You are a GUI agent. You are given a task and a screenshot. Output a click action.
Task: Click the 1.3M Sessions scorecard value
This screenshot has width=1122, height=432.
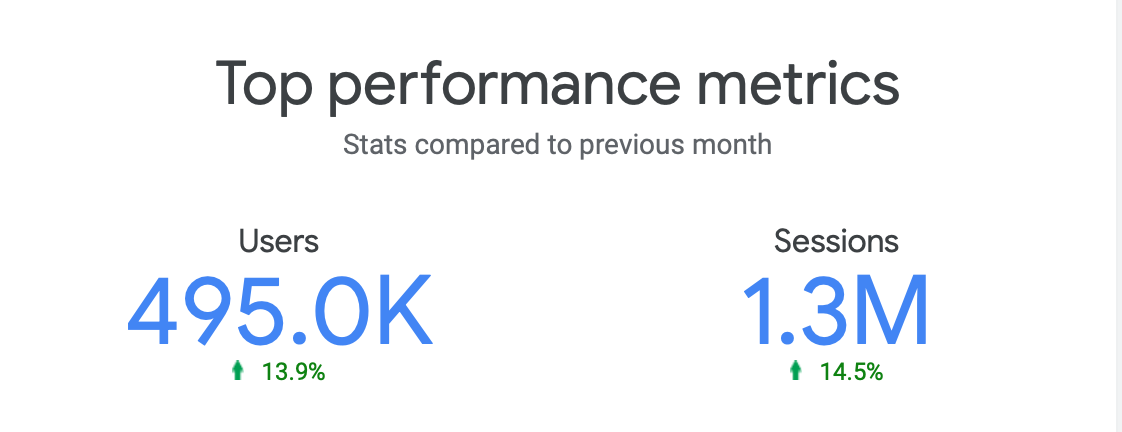click(x=835, y=311)
